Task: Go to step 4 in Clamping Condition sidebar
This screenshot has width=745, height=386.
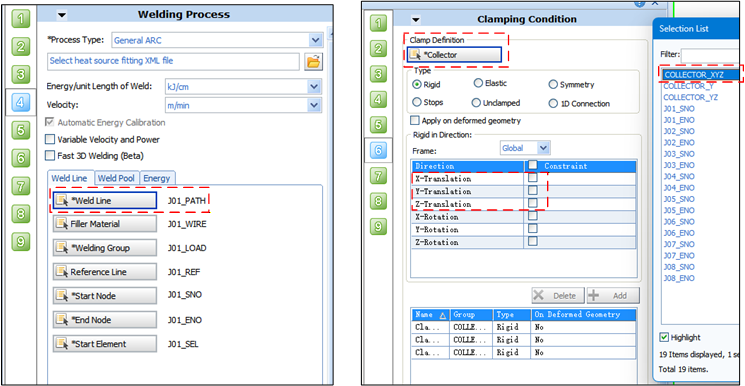Action: (x=378, y=99)
